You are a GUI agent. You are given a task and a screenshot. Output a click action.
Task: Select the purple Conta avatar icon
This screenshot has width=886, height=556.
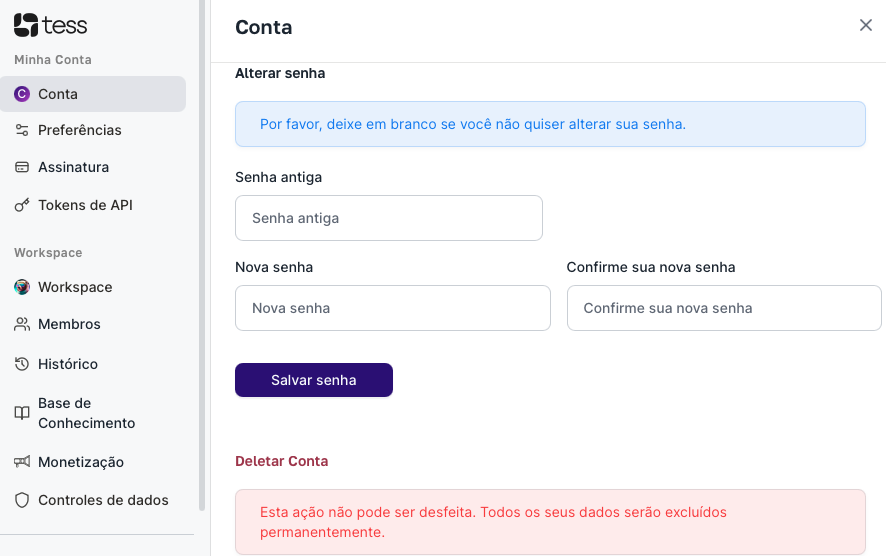point(21,94)
